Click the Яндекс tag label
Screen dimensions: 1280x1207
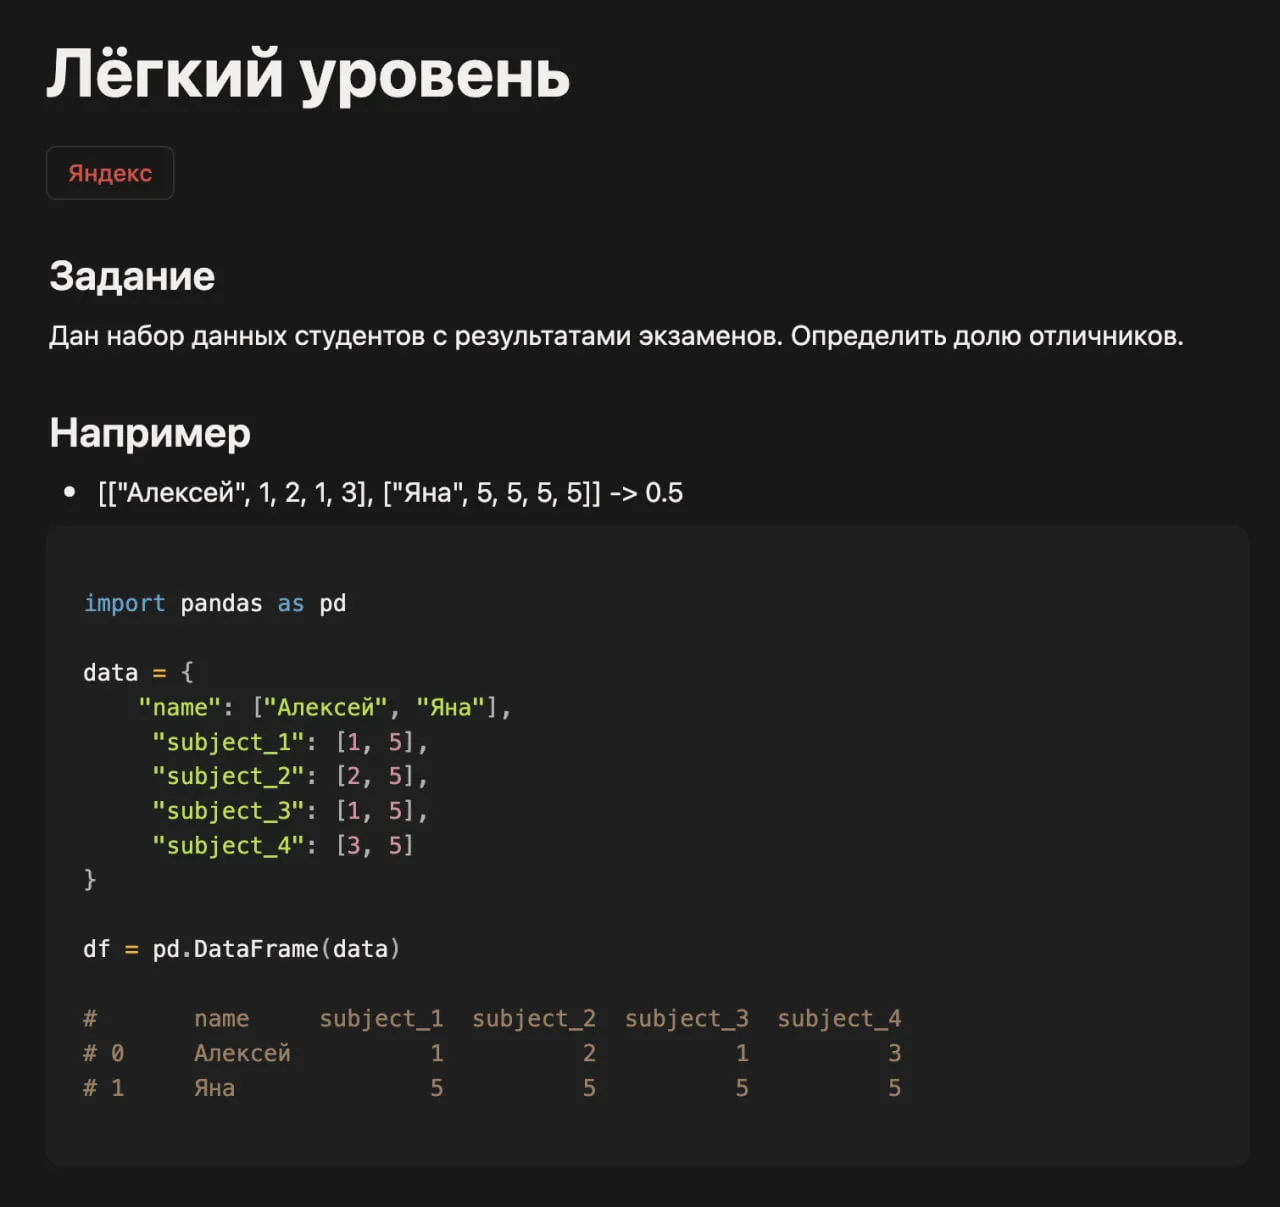point(110,172)
